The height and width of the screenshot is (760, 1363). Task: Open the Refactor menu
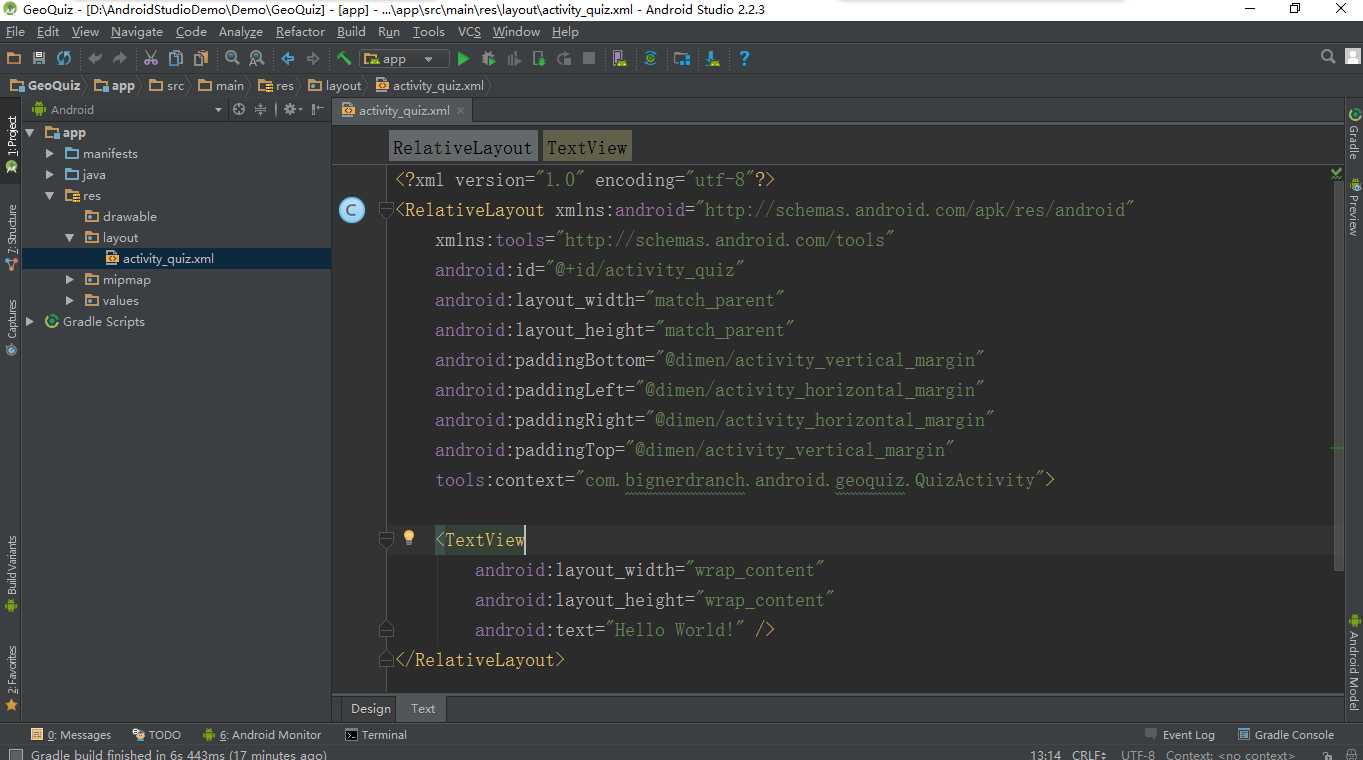[300, 32]
